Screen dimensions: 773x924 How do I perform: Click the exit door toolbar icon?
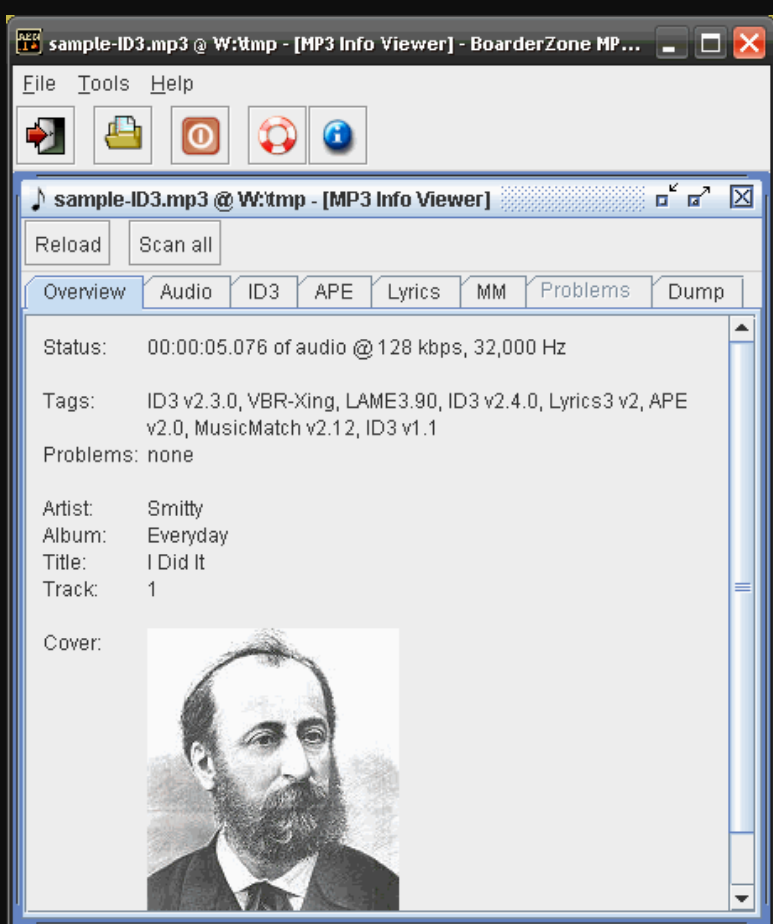[x=45, y=136]
